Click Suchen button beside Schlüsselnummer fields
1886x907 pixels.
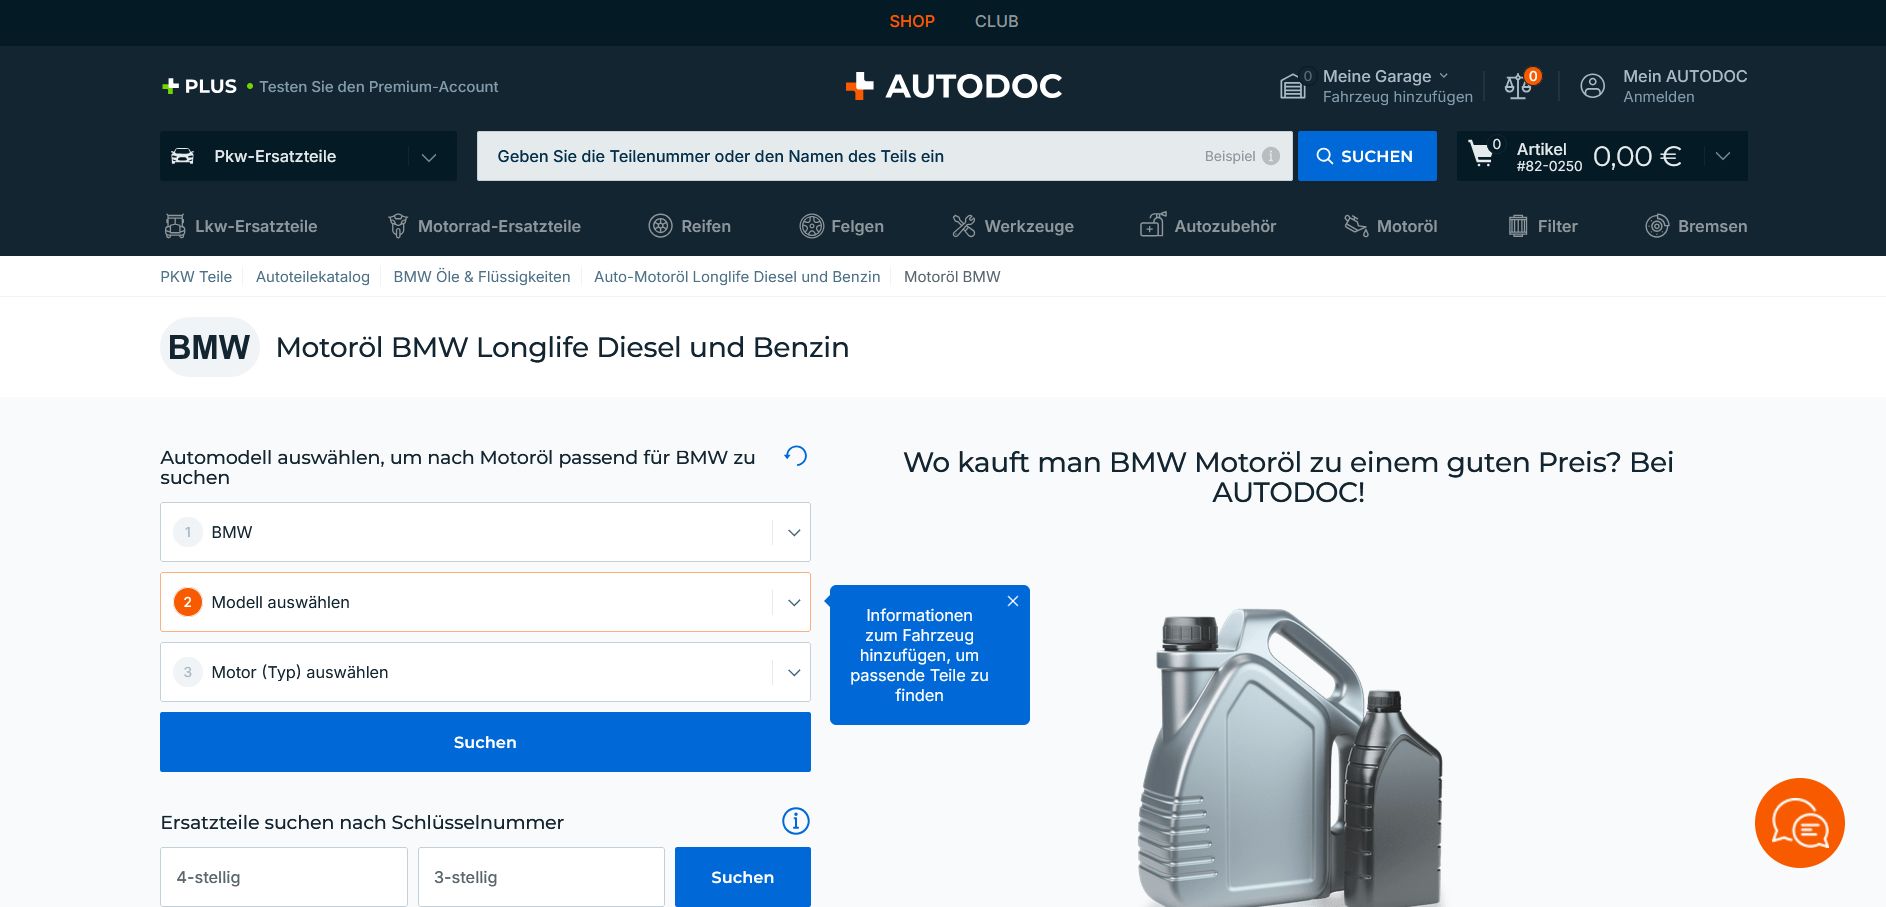(743, 877)
